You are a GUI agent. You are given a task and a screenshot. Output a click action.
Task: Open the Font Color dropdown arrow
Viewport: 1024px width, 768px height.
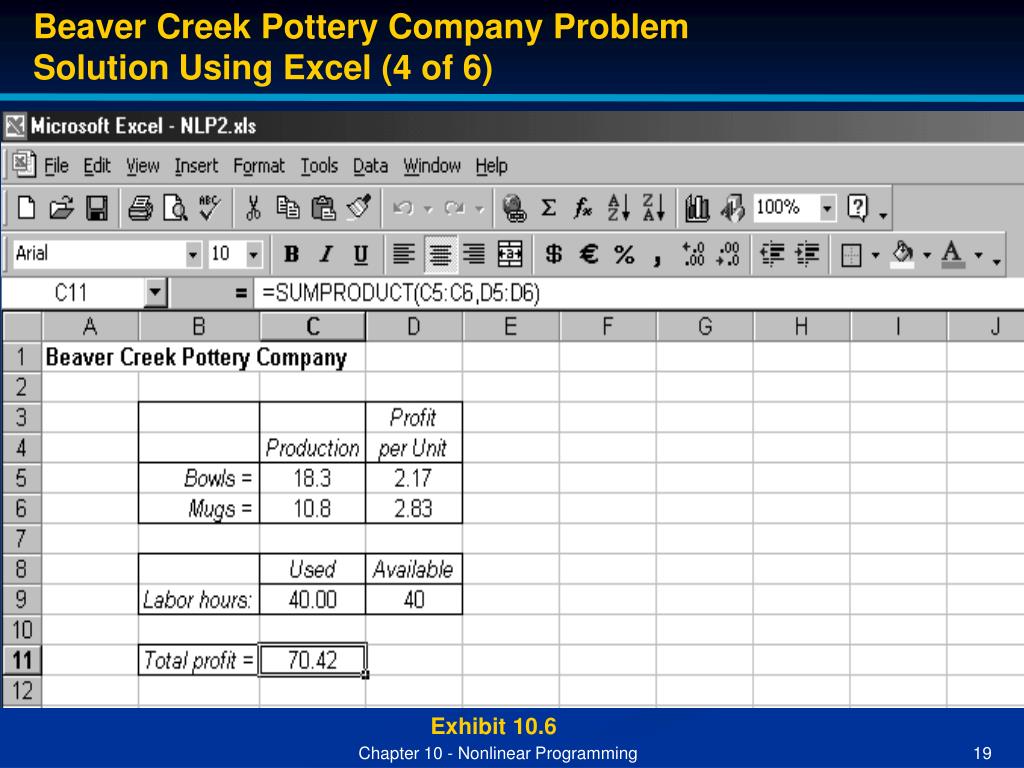(x=978, y=255)
